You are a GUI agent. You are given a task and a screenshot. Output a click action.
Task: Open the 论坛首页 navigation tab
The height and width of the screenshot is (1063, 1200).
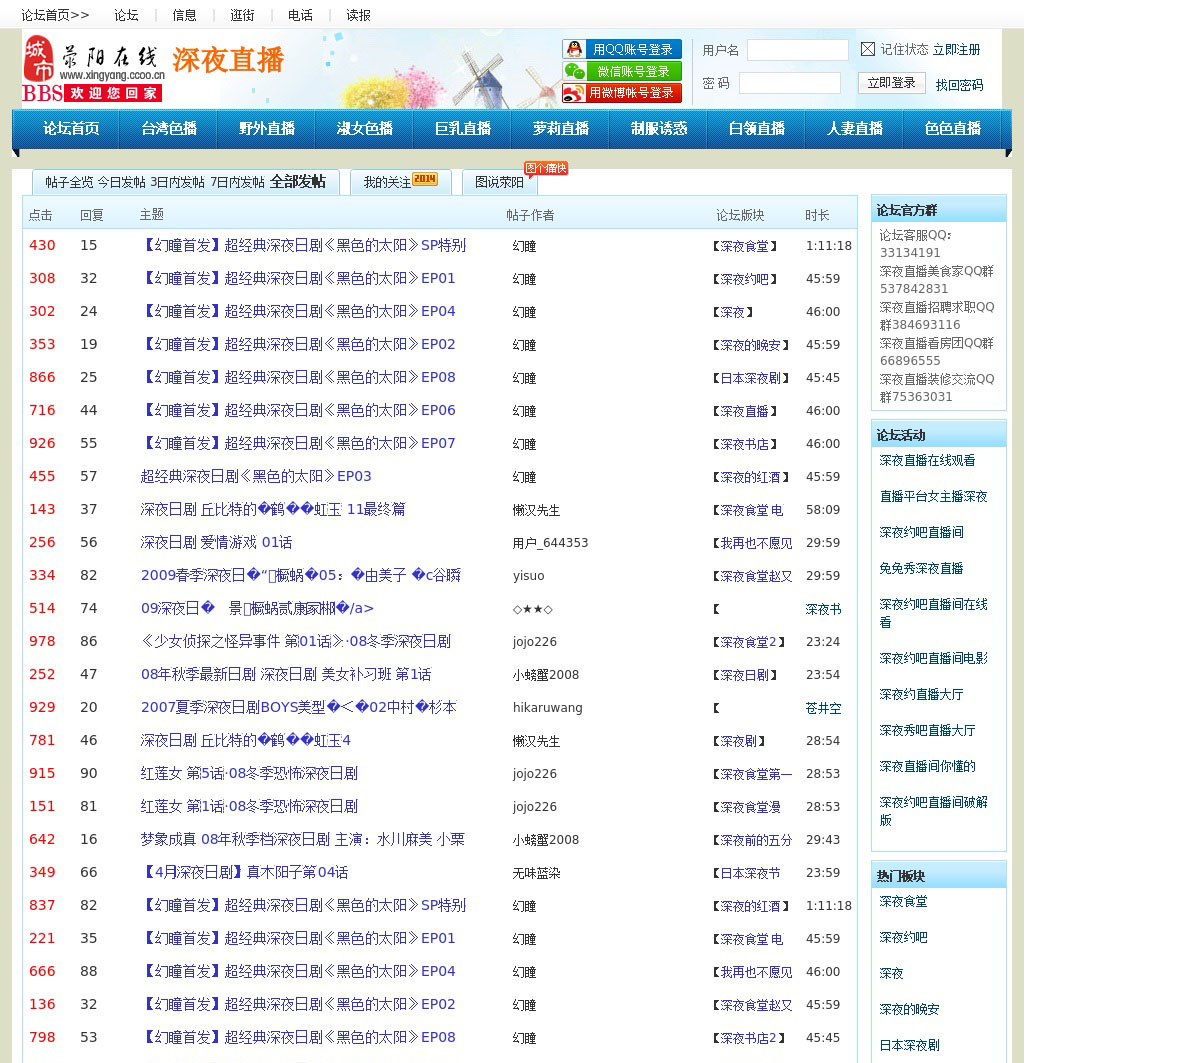[71, 129]
